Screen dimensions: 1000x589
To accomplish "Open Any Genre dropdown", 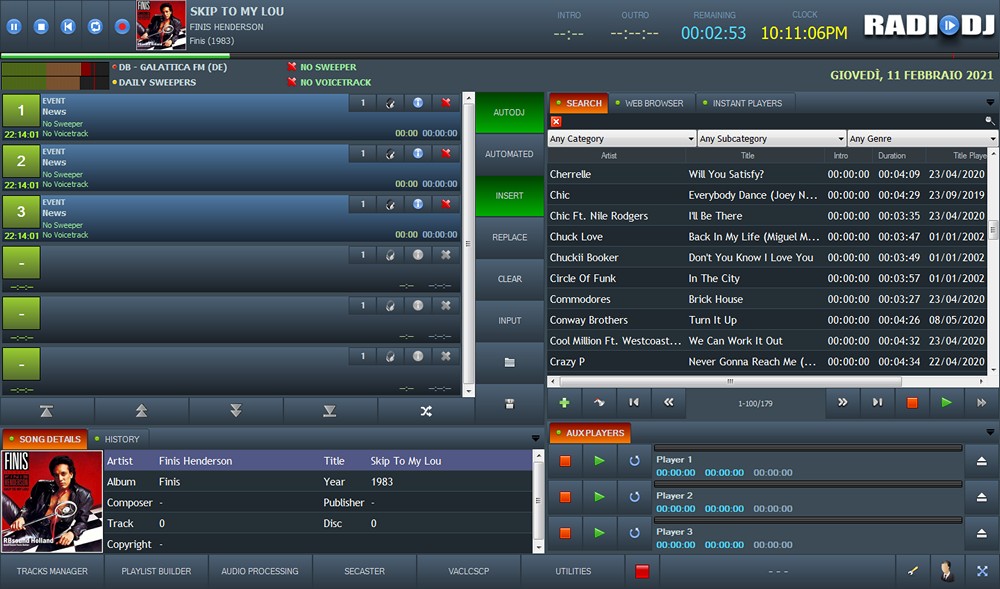I will (922, 138).
